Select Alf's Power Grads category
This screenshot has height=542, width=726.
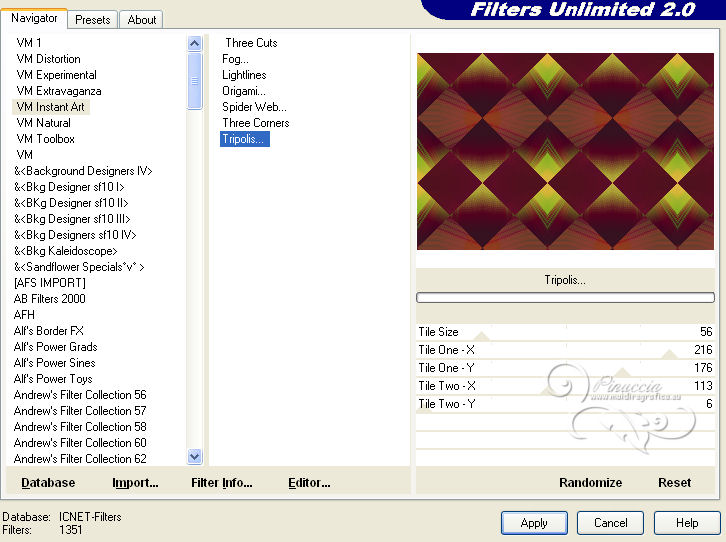56,347
